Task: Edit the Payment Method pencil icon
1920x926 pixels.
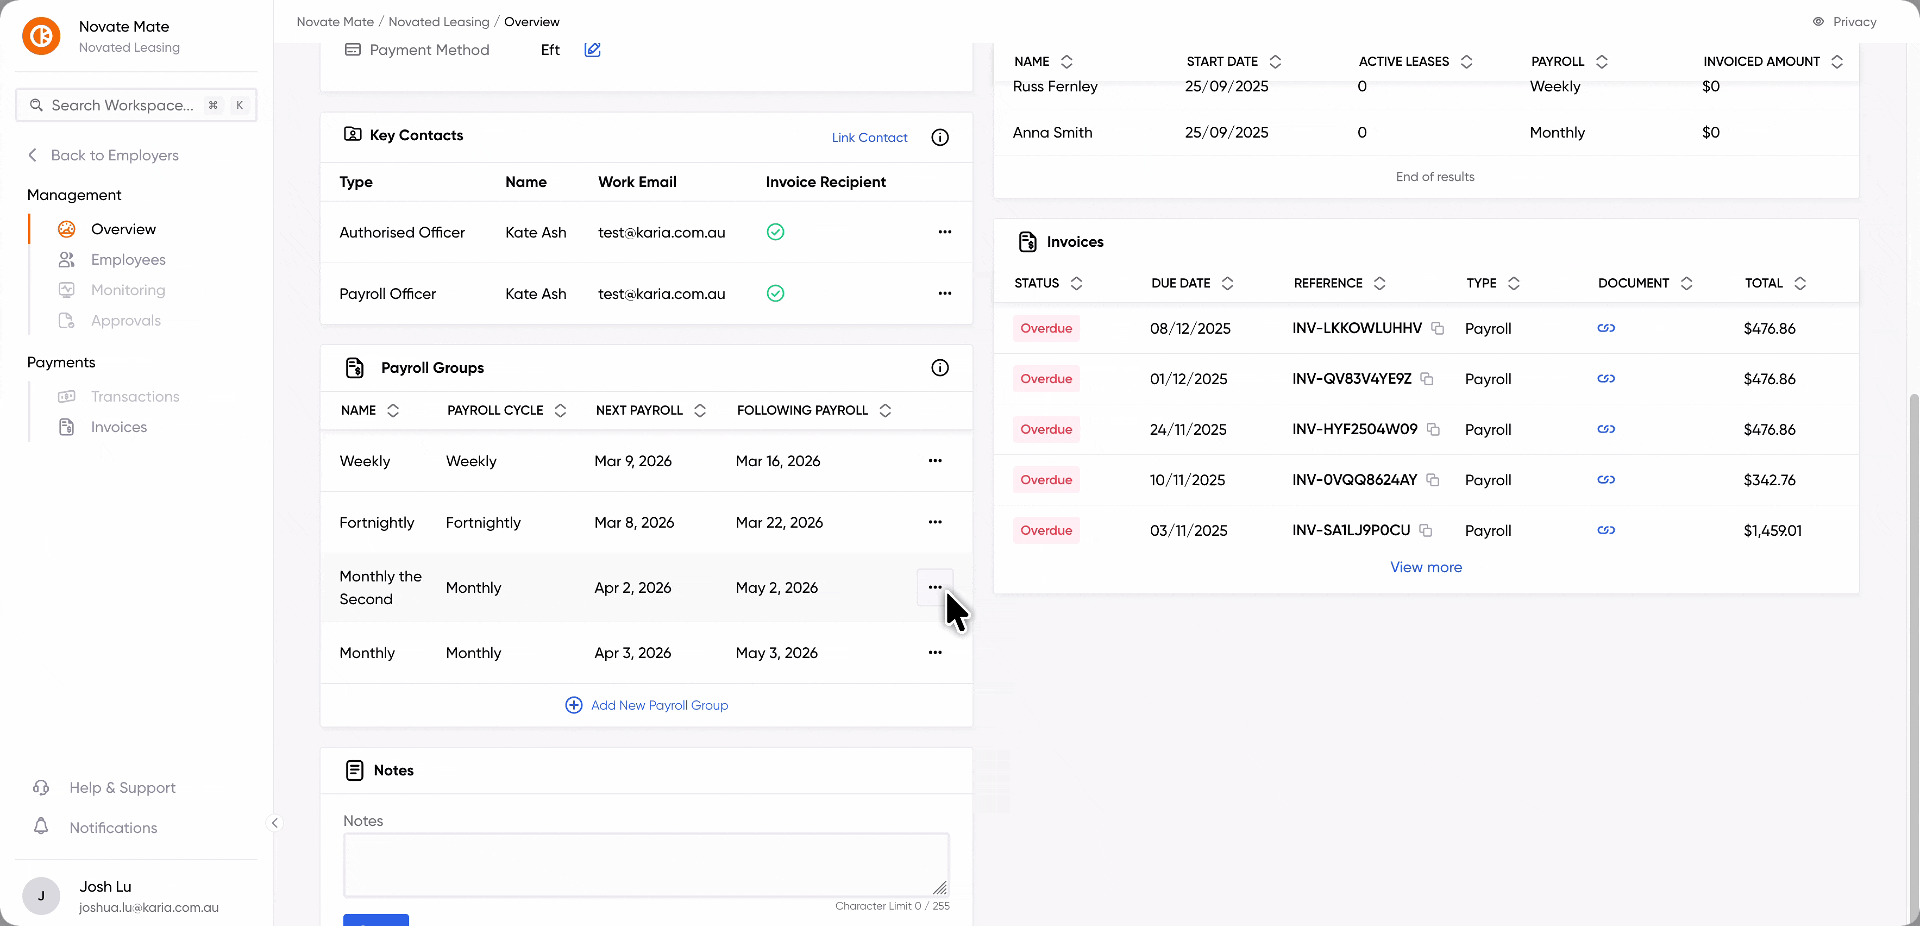Action: 592,50
